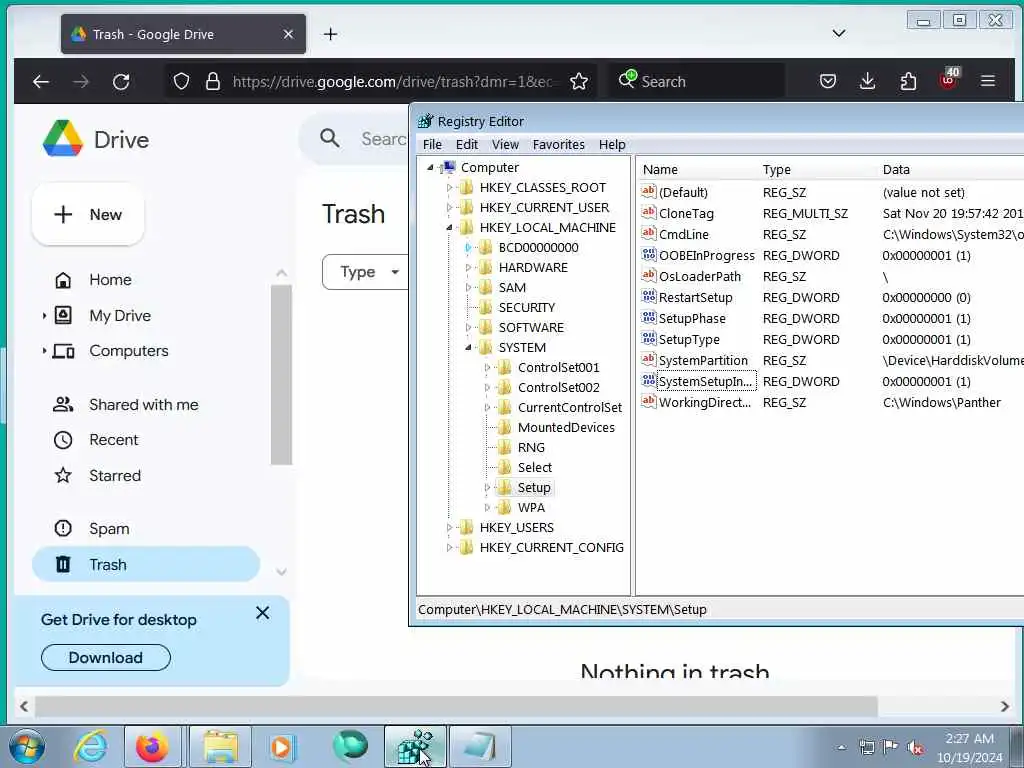Image resolution: width=1024 pixels, height=768 pixels.
Task: Click the Save to Pocket icon
Action: coord(827,81)
